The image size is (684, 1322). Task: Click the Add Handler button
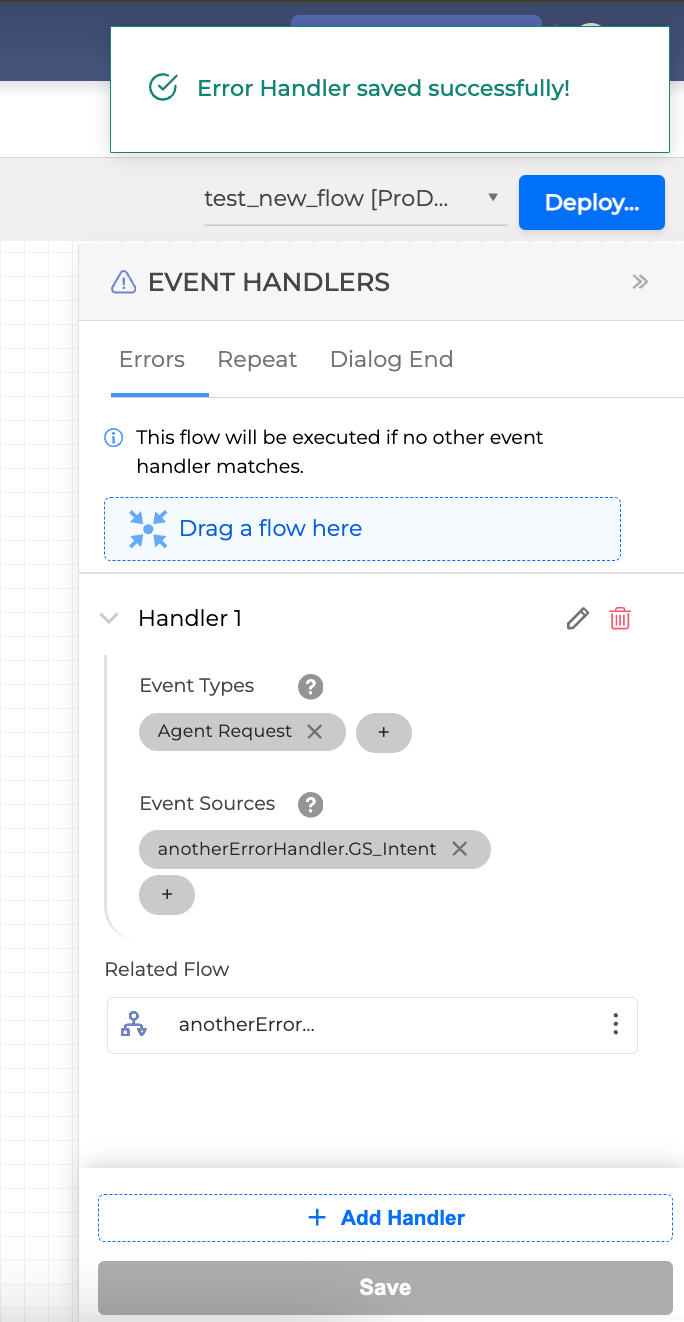(x=385, y=1218)
